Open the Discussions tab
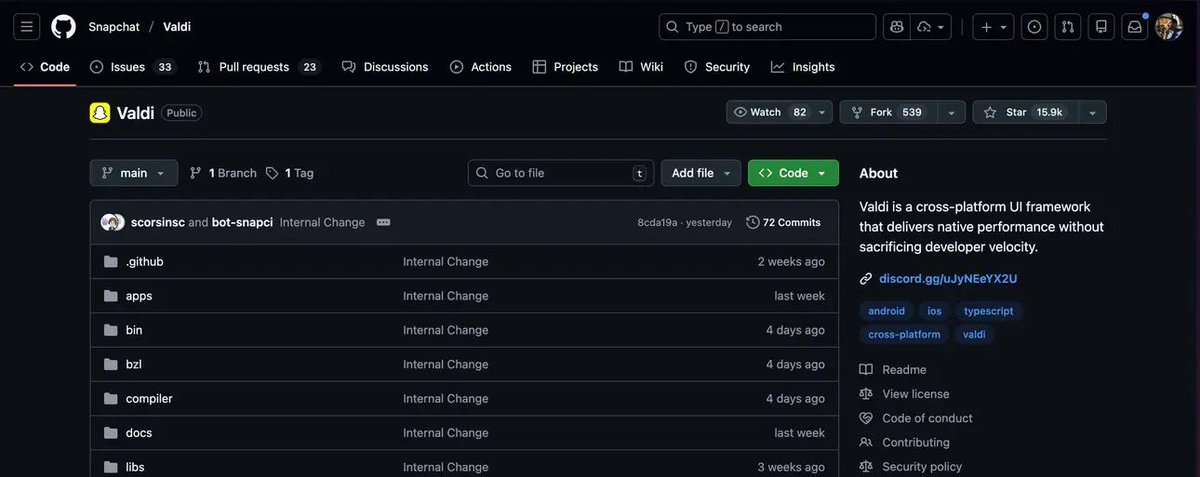 pos(385,67)
